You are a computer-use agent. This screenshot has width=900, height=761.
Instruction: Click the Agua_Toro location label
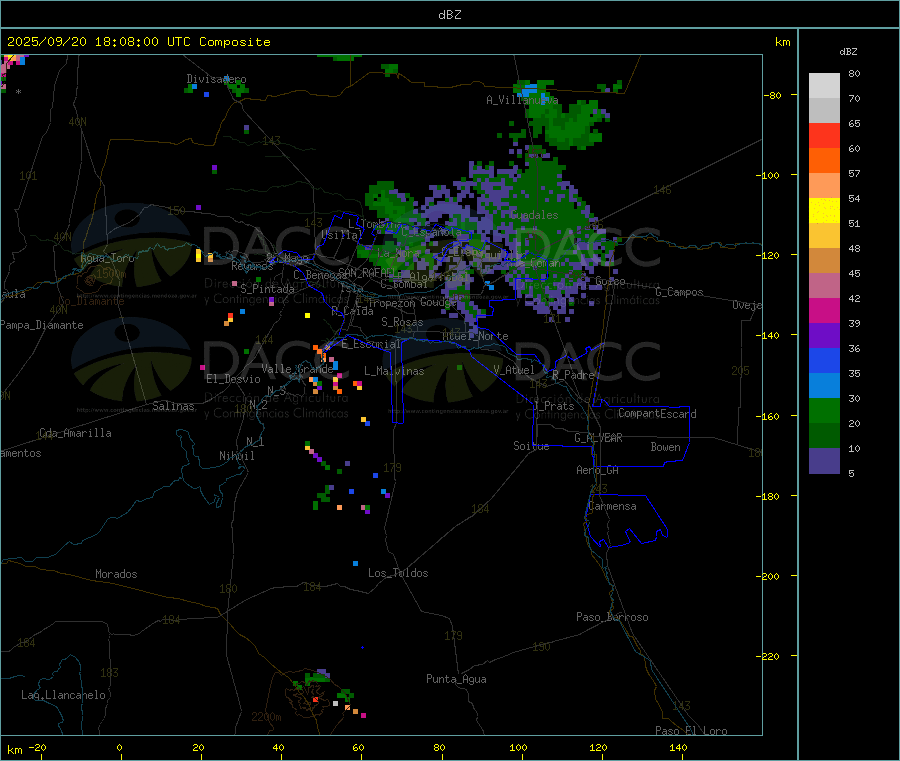[x=107, y=258]
